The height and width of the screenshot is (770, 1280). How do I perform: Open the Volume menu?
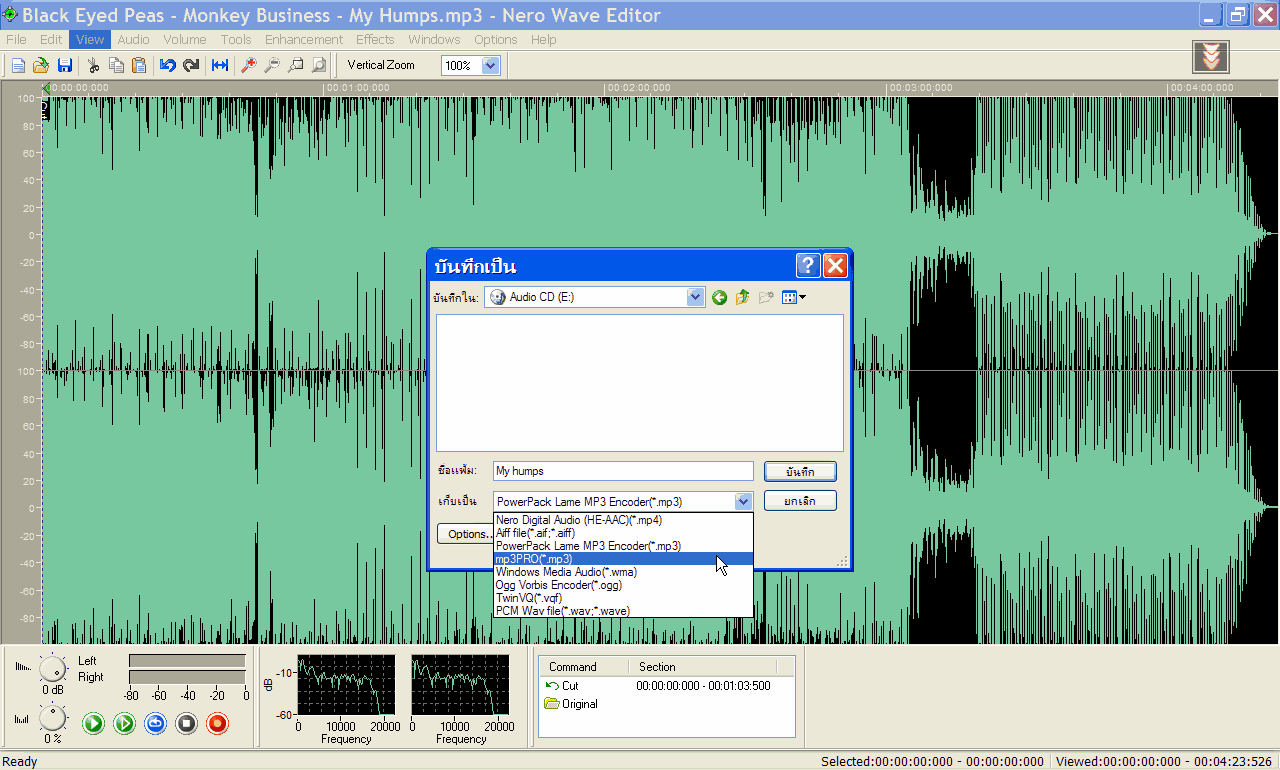[185, 40]
